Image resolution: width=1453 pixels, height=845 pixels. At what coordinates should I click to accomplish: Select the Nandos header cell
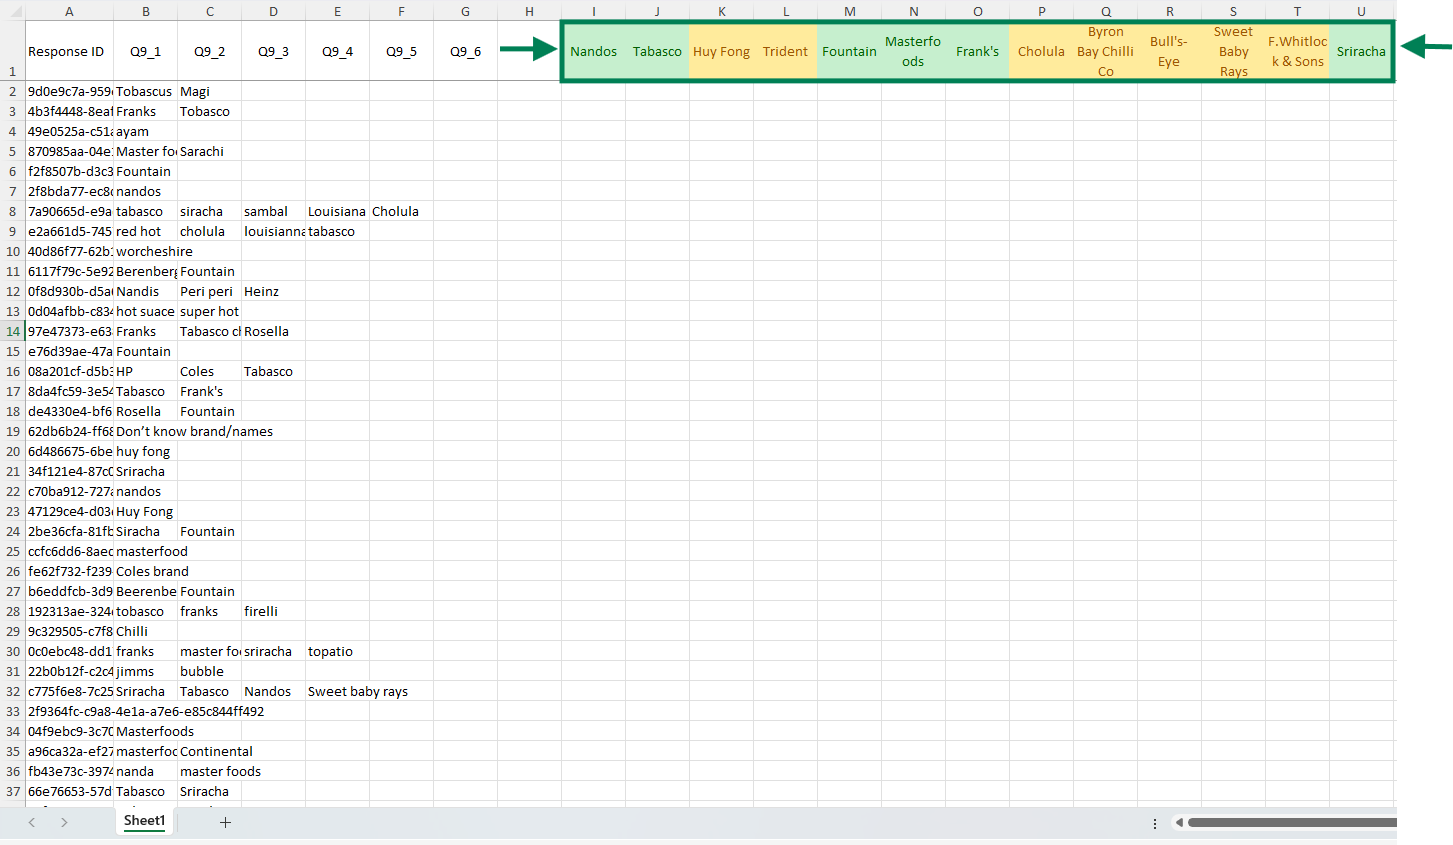tap(593, 51)
